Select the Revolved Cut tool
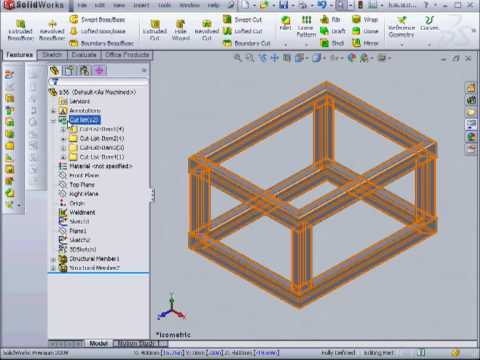This screenshot has width=480, height=360. point(207,30)
